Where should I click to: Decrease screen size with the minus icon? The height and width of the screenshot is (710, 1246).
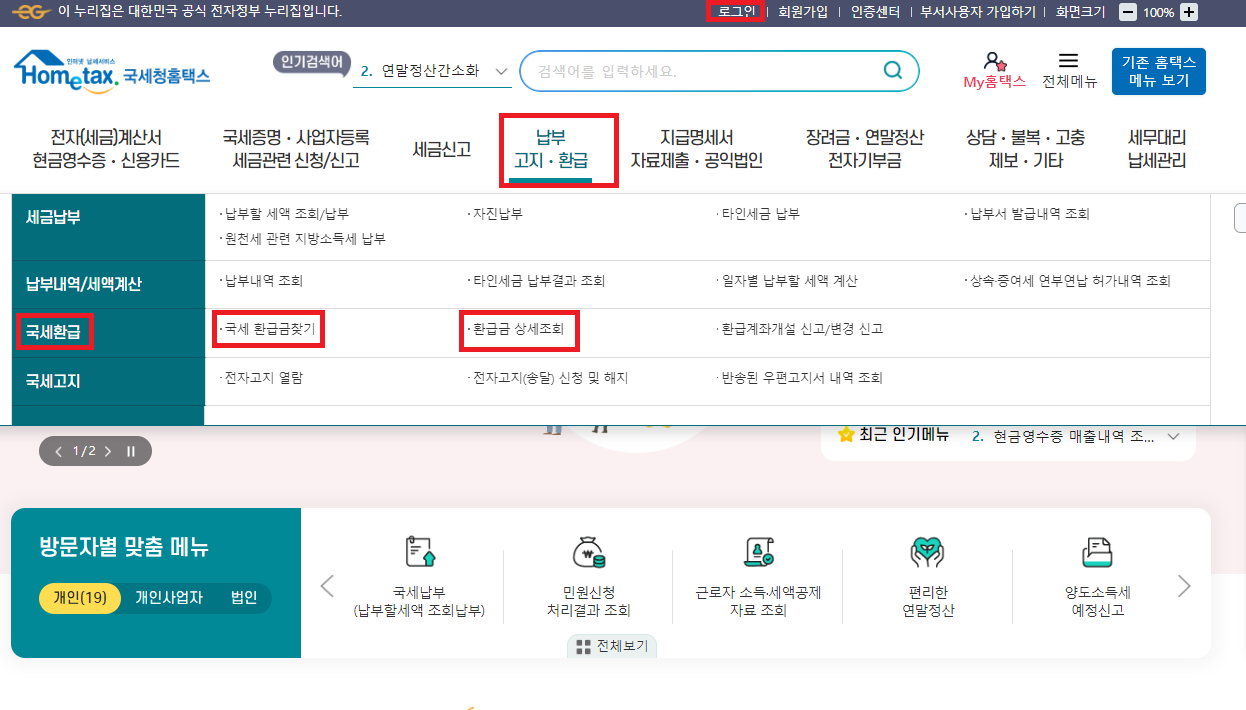[1130, 11]
